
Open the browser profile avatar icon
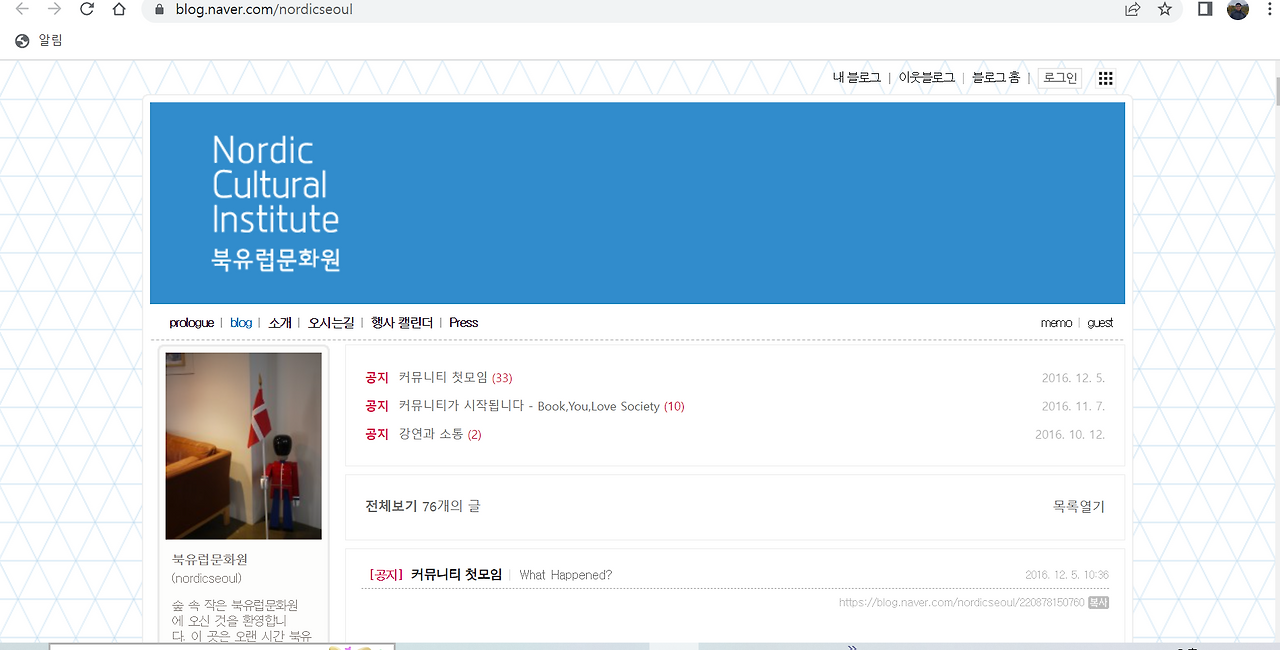1237,10
